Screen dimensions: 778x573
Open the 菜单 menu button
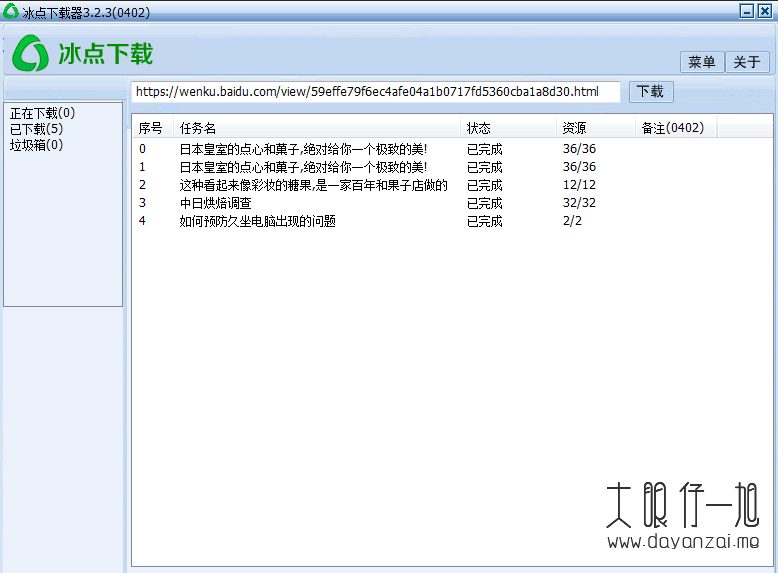702,62
